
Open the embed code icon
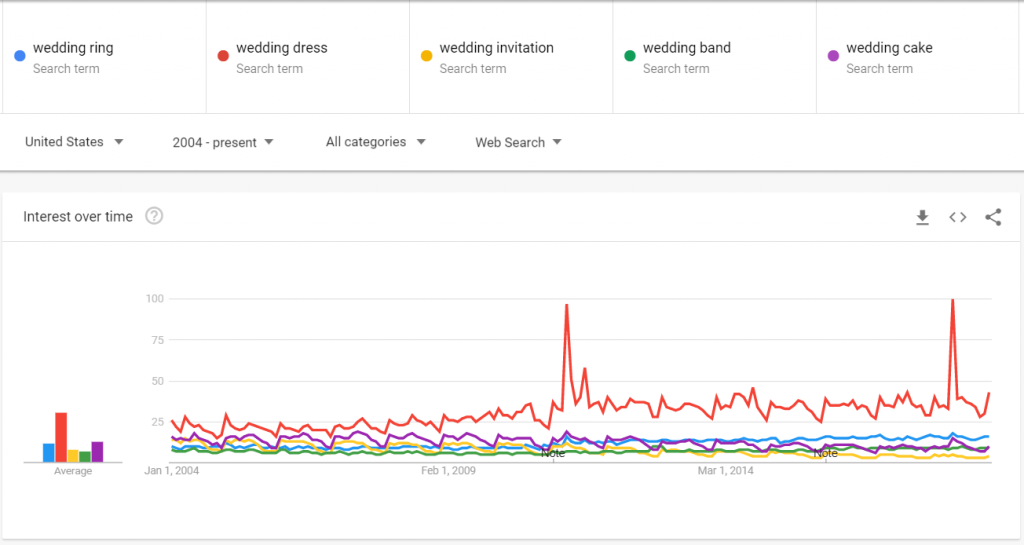click(958, 217)
